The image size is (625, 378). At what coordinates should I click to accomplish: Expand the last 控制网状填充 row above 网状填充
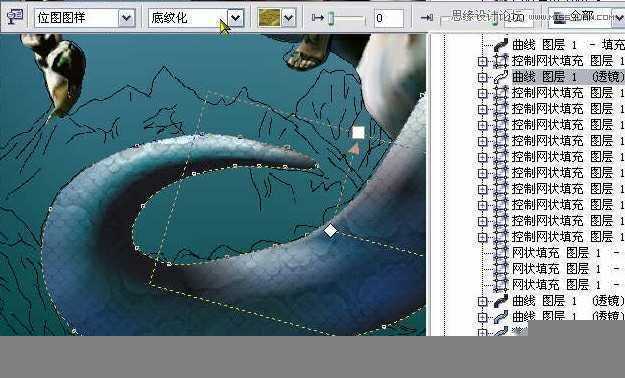click(x=482, y=237)
